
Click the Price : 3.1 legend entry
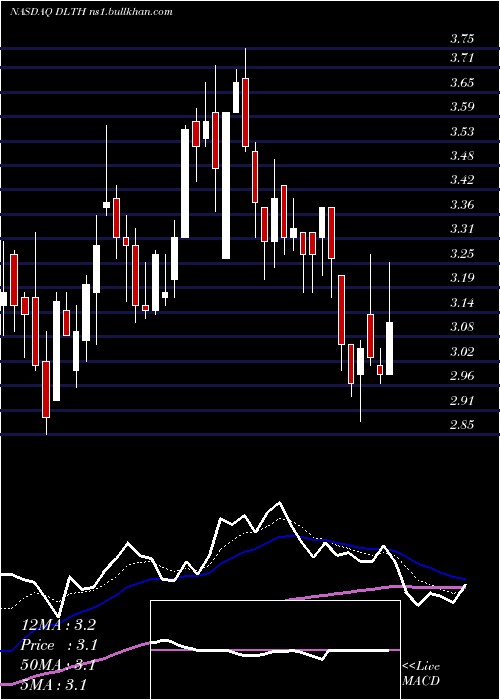[59, 645]
